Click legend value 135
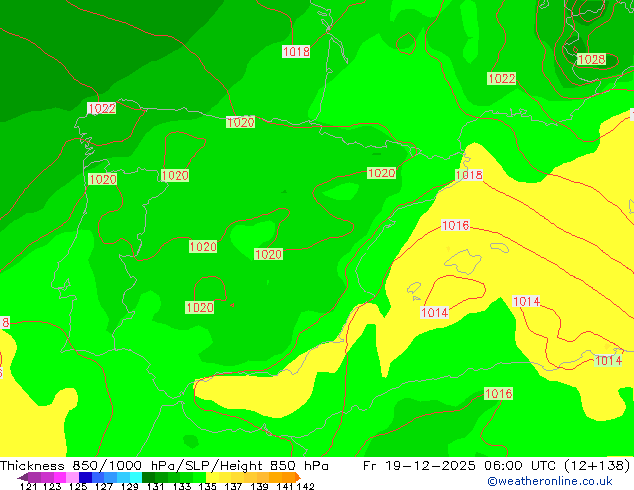 tap(207, 486)
